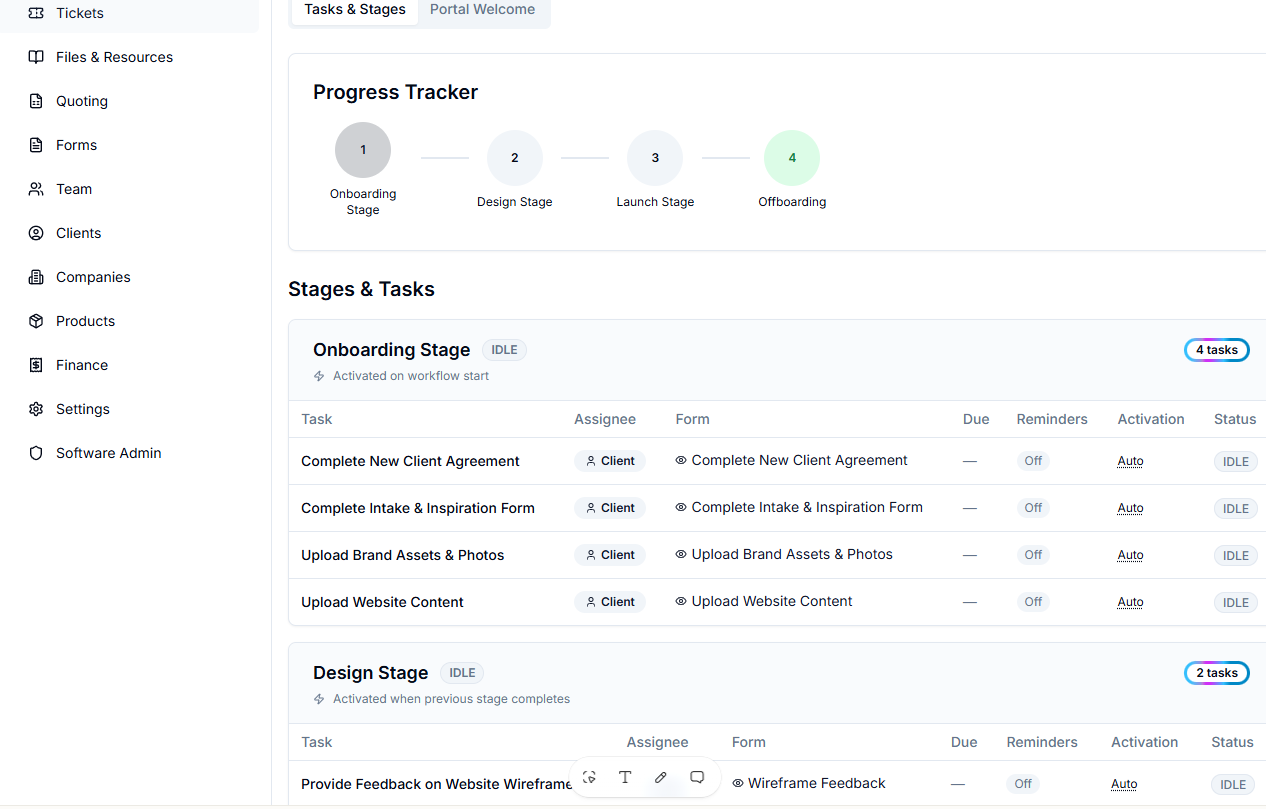Click IDLE status of Upload Brand Assets row
Image resolution: width=1266 pixels, height=809 pixels.
(1236, 555)
